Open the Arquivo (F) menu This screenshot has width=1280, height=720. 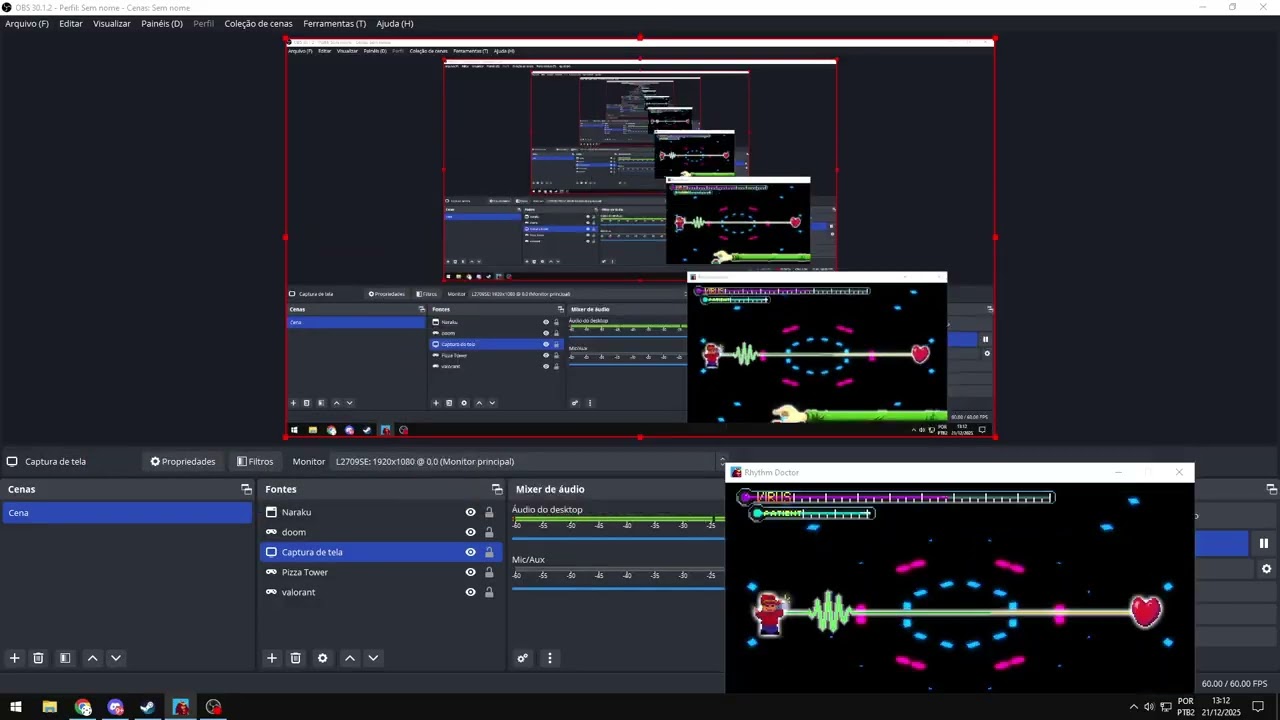(27, 23)
